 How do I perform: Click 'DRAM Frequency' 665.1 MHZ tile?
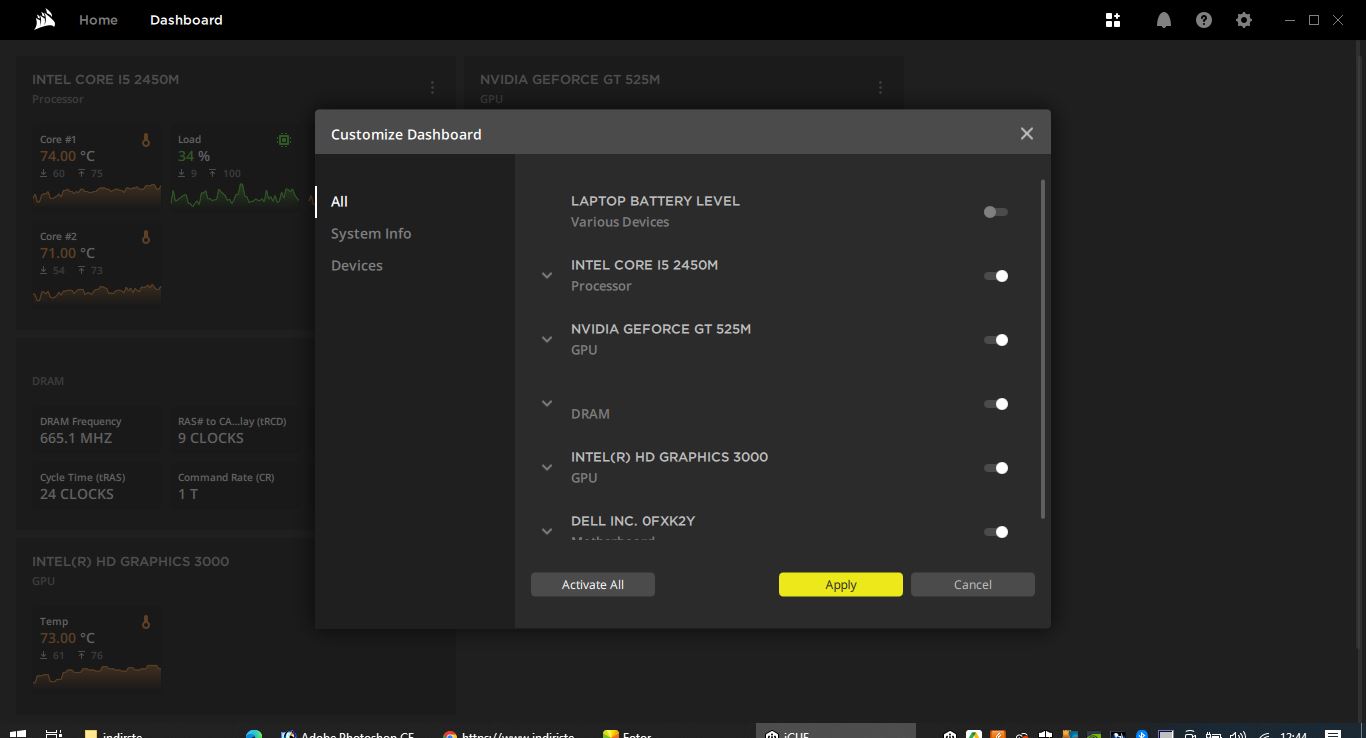(x=95, y=430)
